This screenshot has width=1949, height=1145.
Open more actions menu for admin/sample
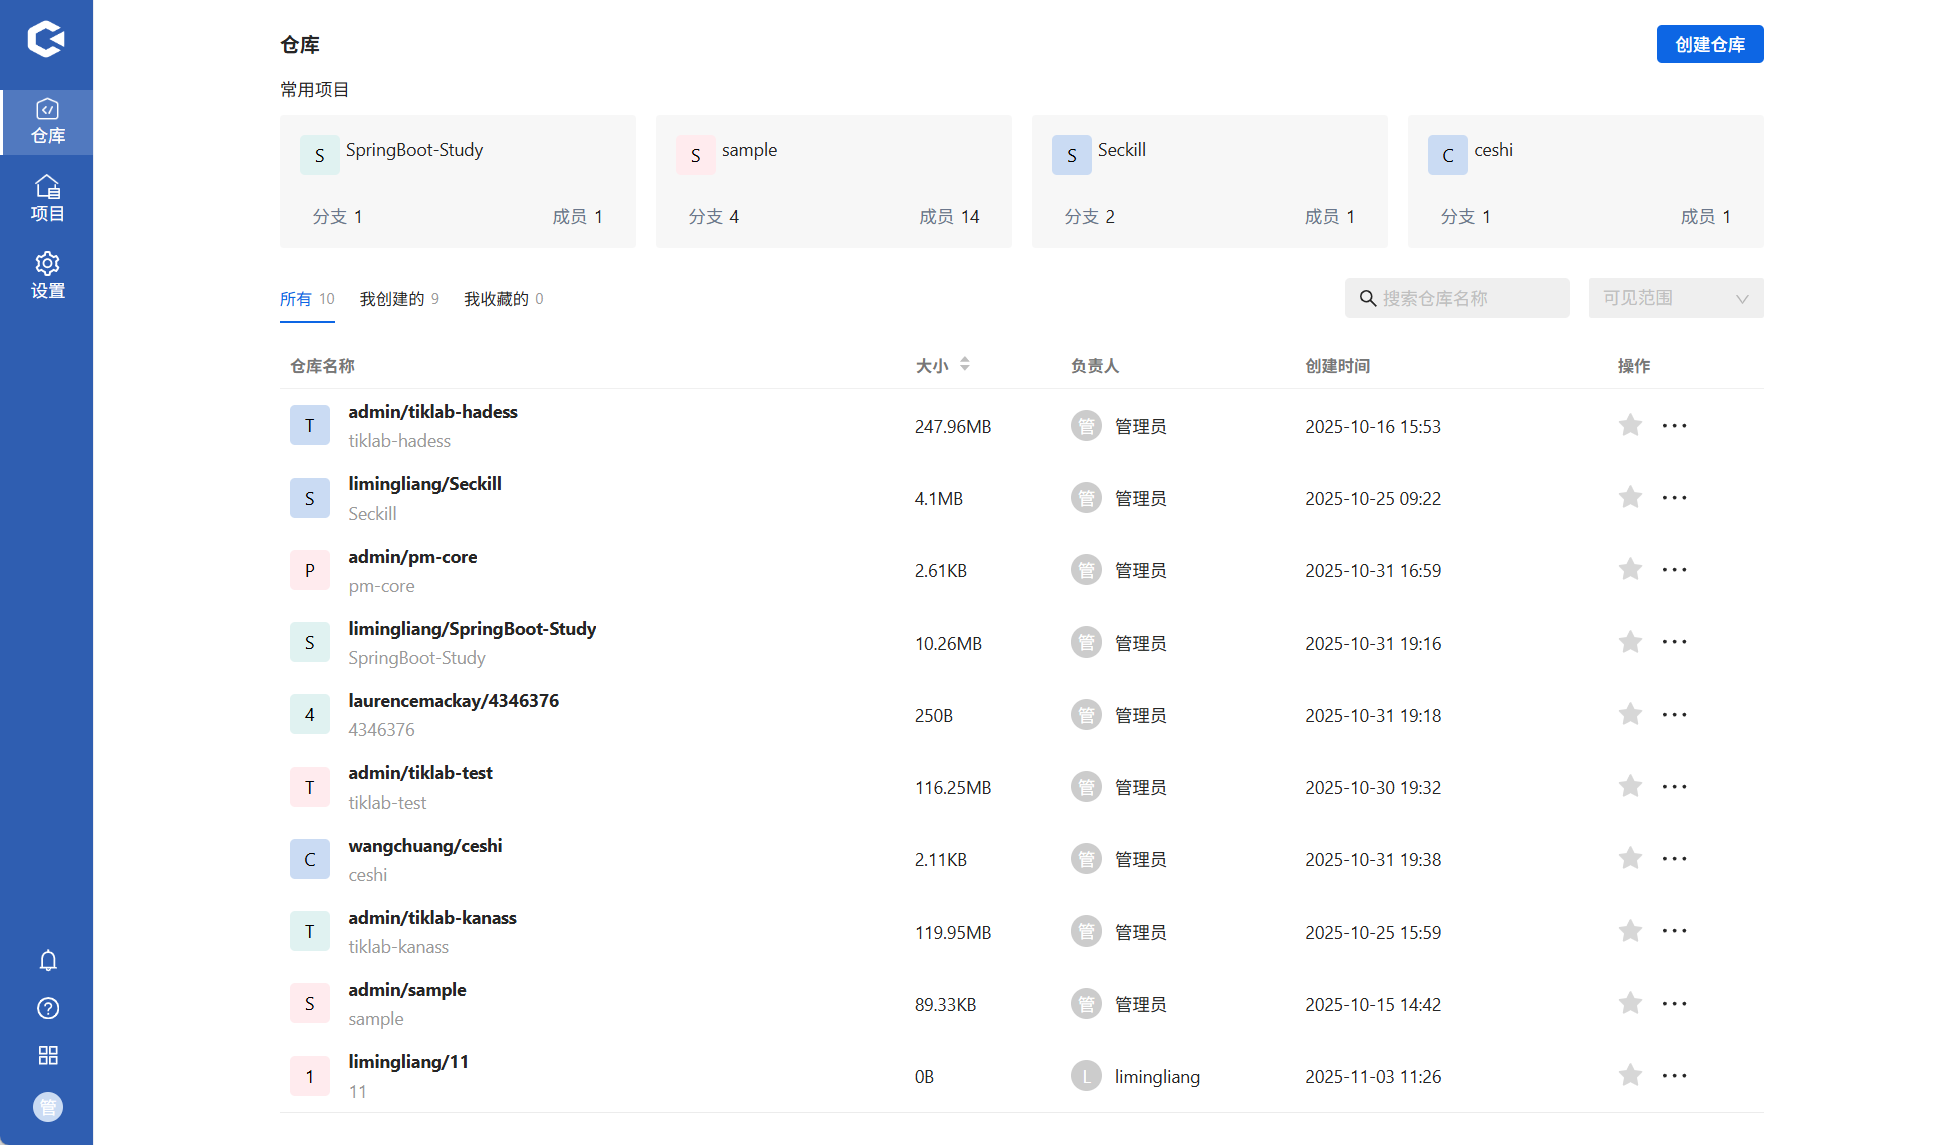click(1674, 1004)
